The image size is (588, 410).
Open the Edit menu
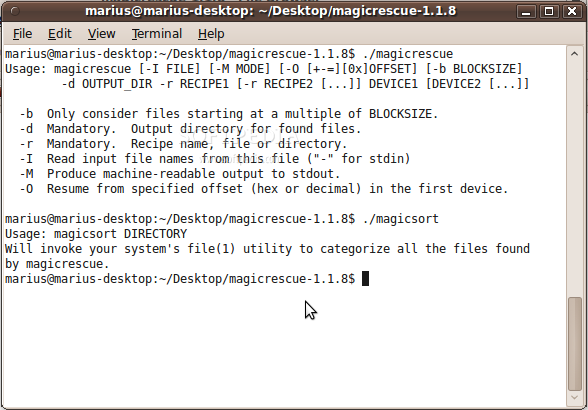coord(59,34)
